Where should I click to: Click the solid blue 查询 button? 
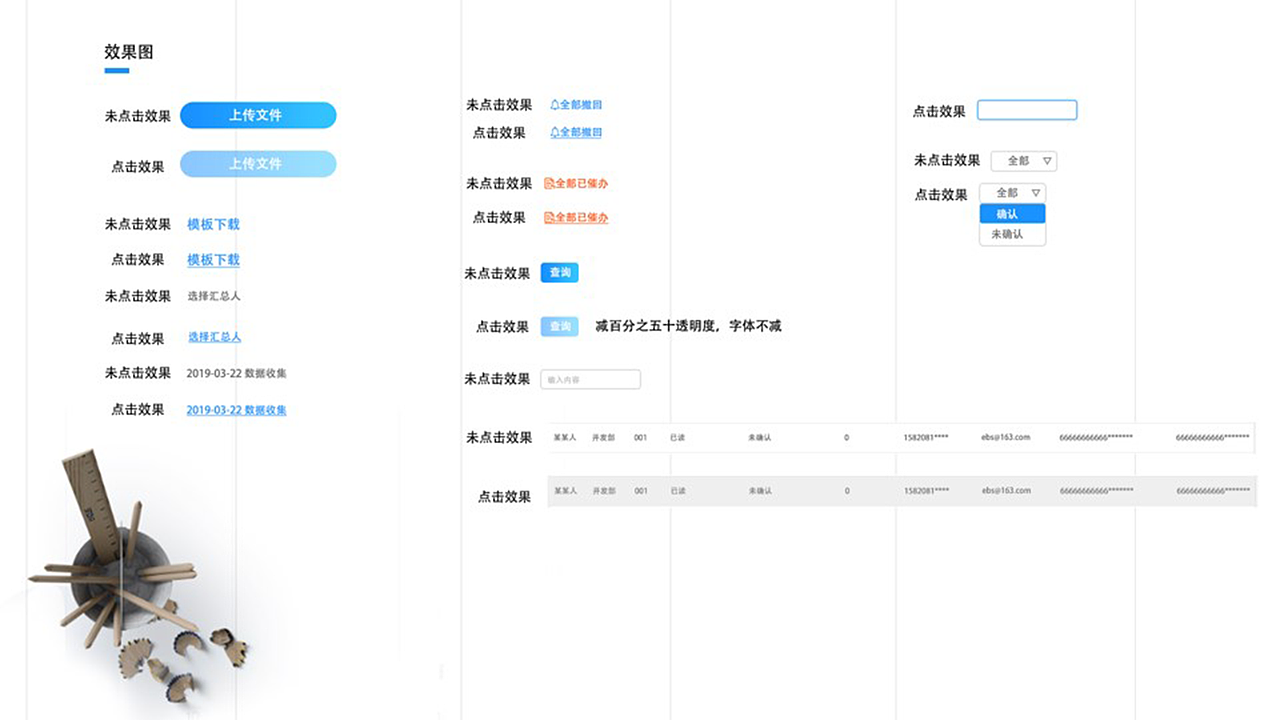560,272
